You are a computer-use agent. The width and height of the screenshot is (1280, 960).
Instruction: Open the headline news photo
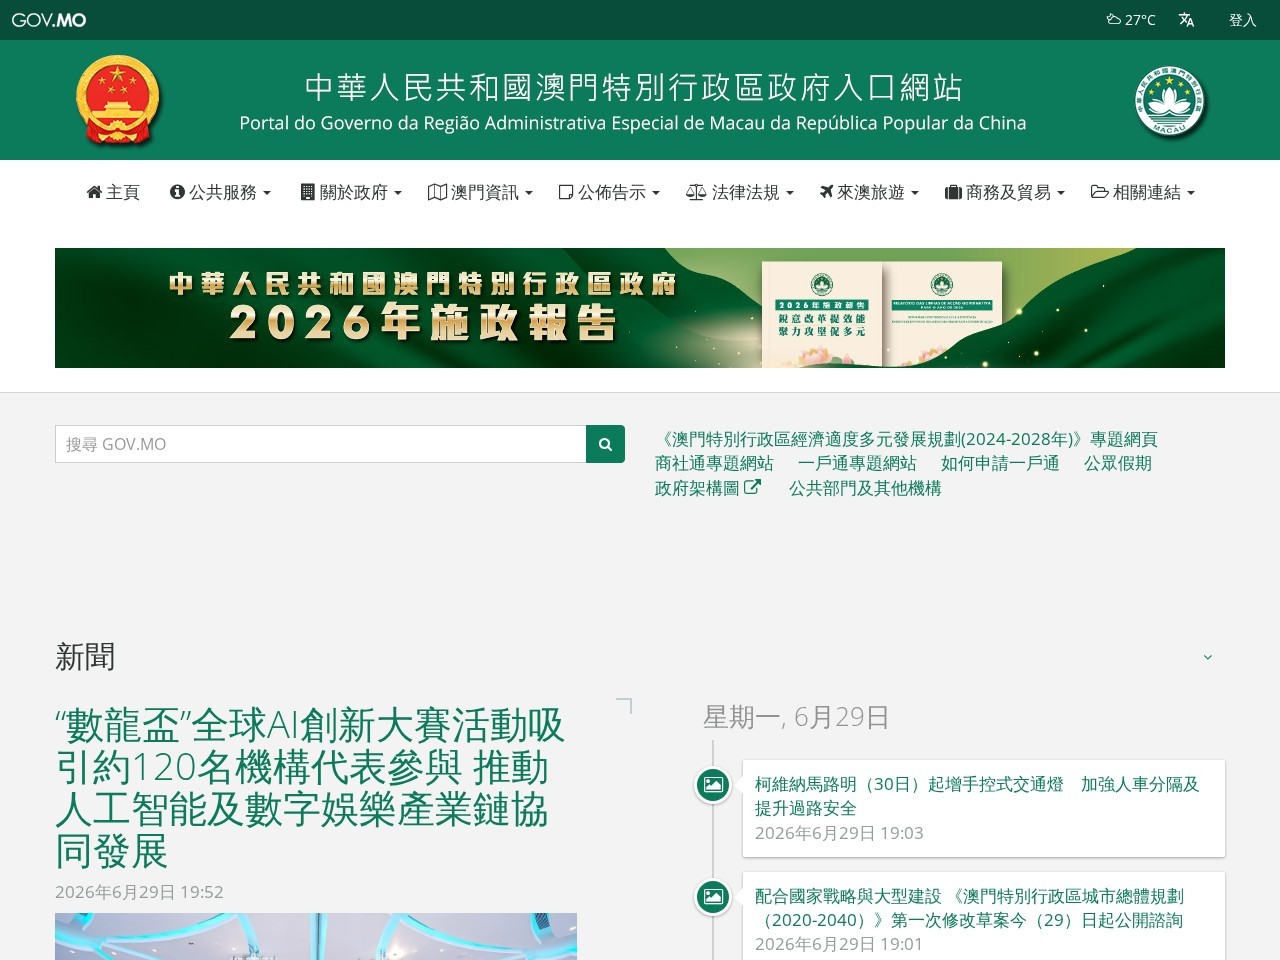pos(316,936)
